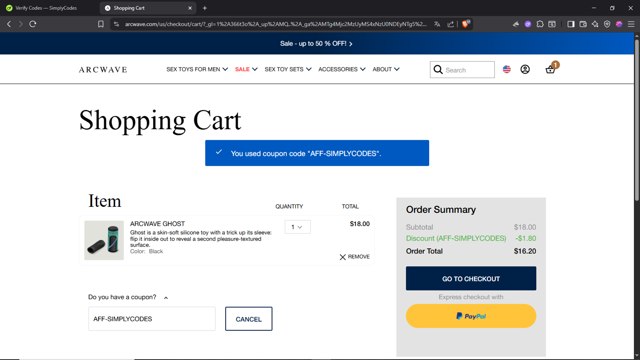
Task: Collapse the 'Do you have a coupon?' section
Action: click(x=128, y=297)
